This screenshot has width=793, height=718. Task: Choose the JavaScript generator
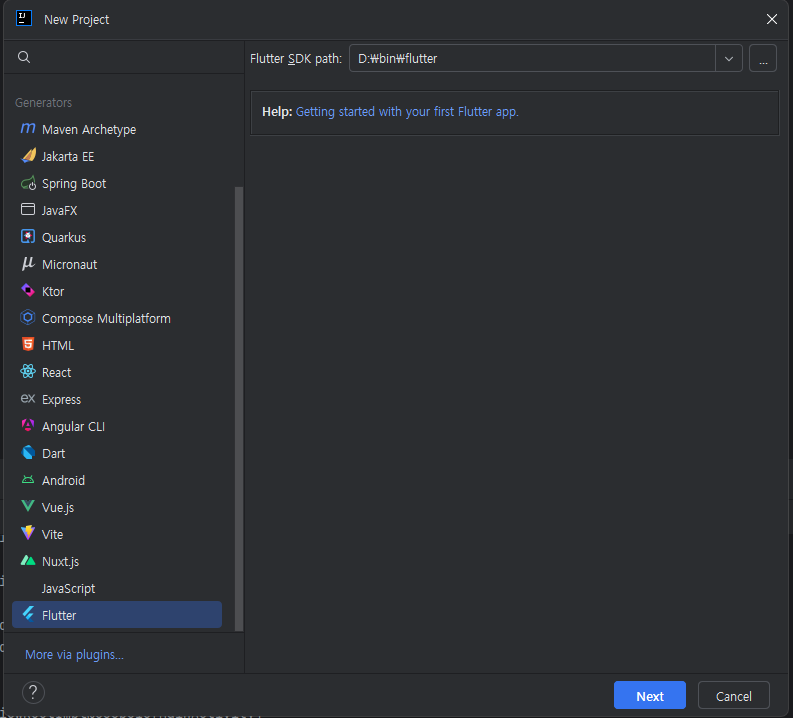click(68, 589)
